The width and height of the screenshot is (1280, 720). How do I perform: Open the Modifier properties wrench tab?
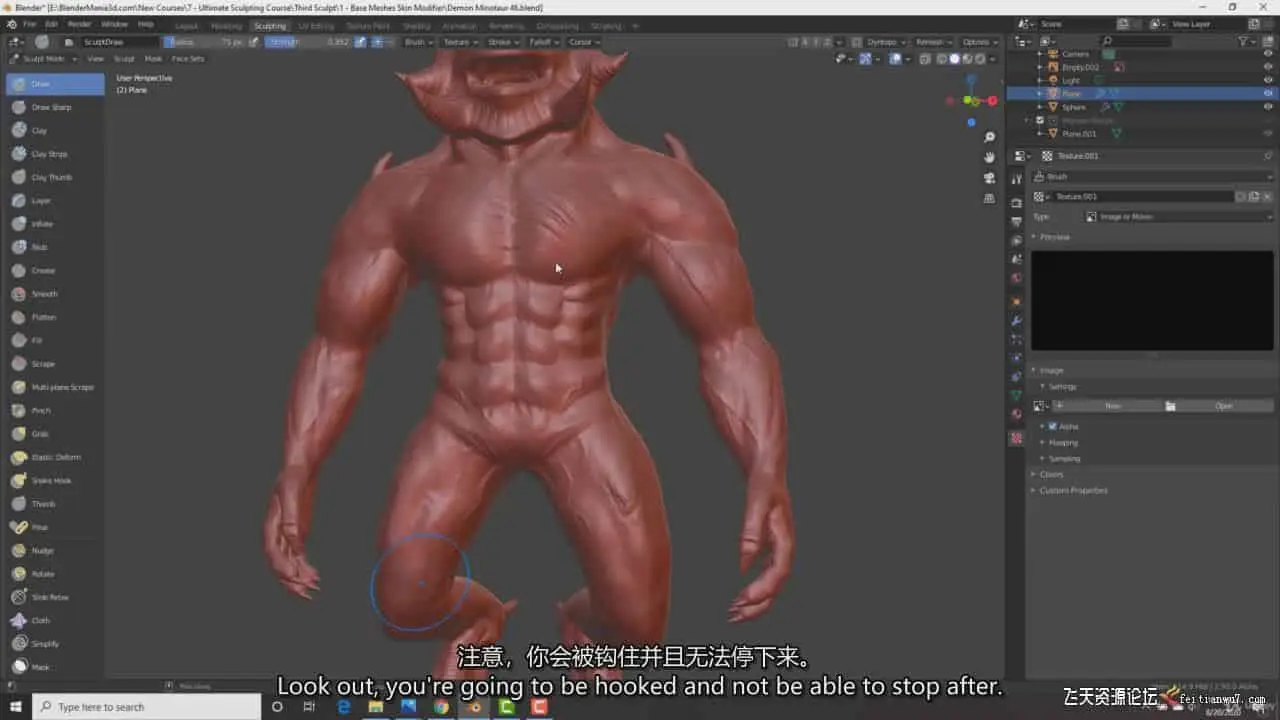pos(1016,320)
